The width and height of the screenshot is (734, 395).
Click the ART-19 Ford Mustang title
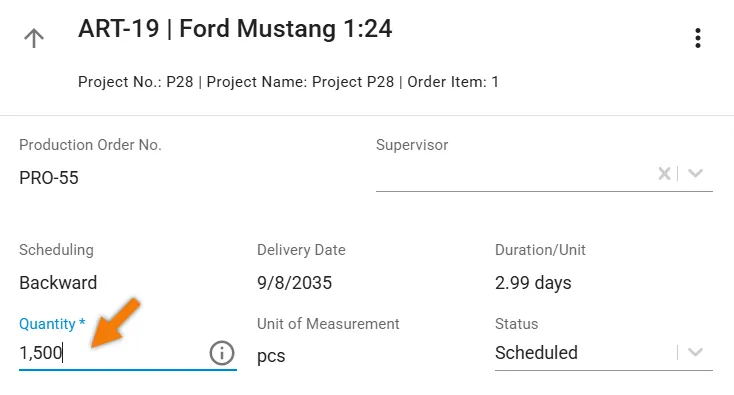(x=235, y=29)
